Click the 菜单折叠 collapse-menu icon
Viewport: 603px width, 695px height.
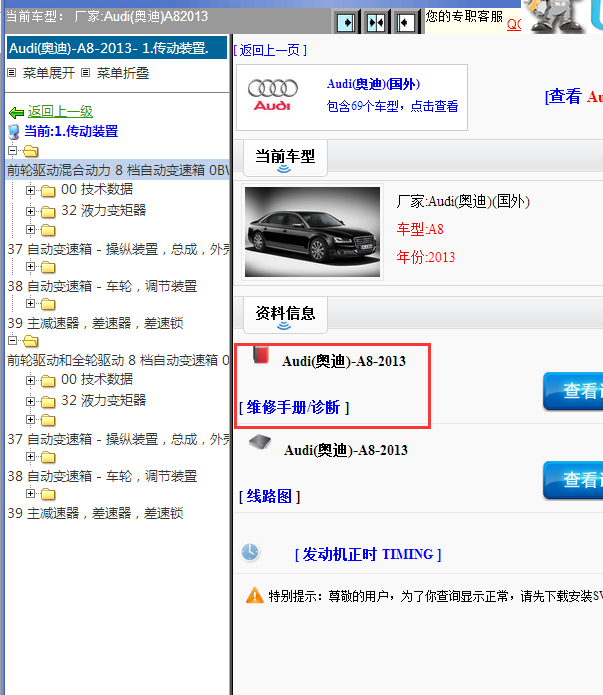86,73
